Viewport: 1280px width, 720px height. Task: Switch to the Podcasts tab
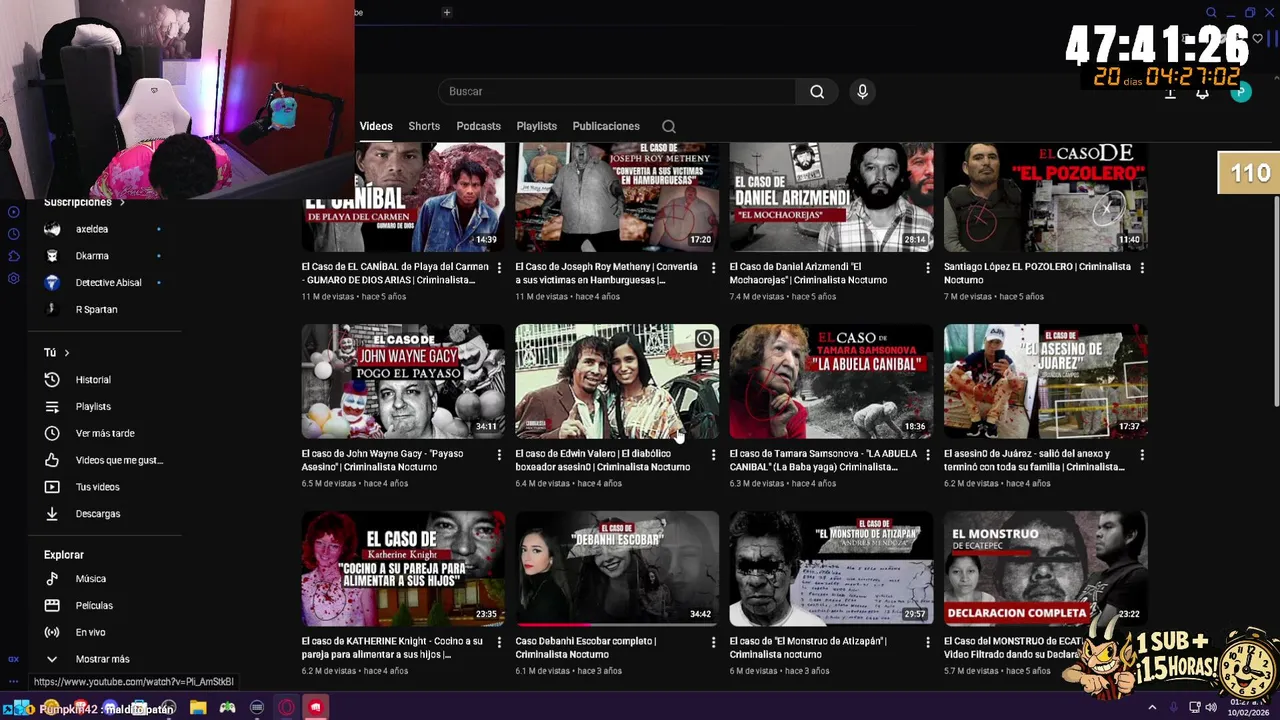click(x=478, y=126)
